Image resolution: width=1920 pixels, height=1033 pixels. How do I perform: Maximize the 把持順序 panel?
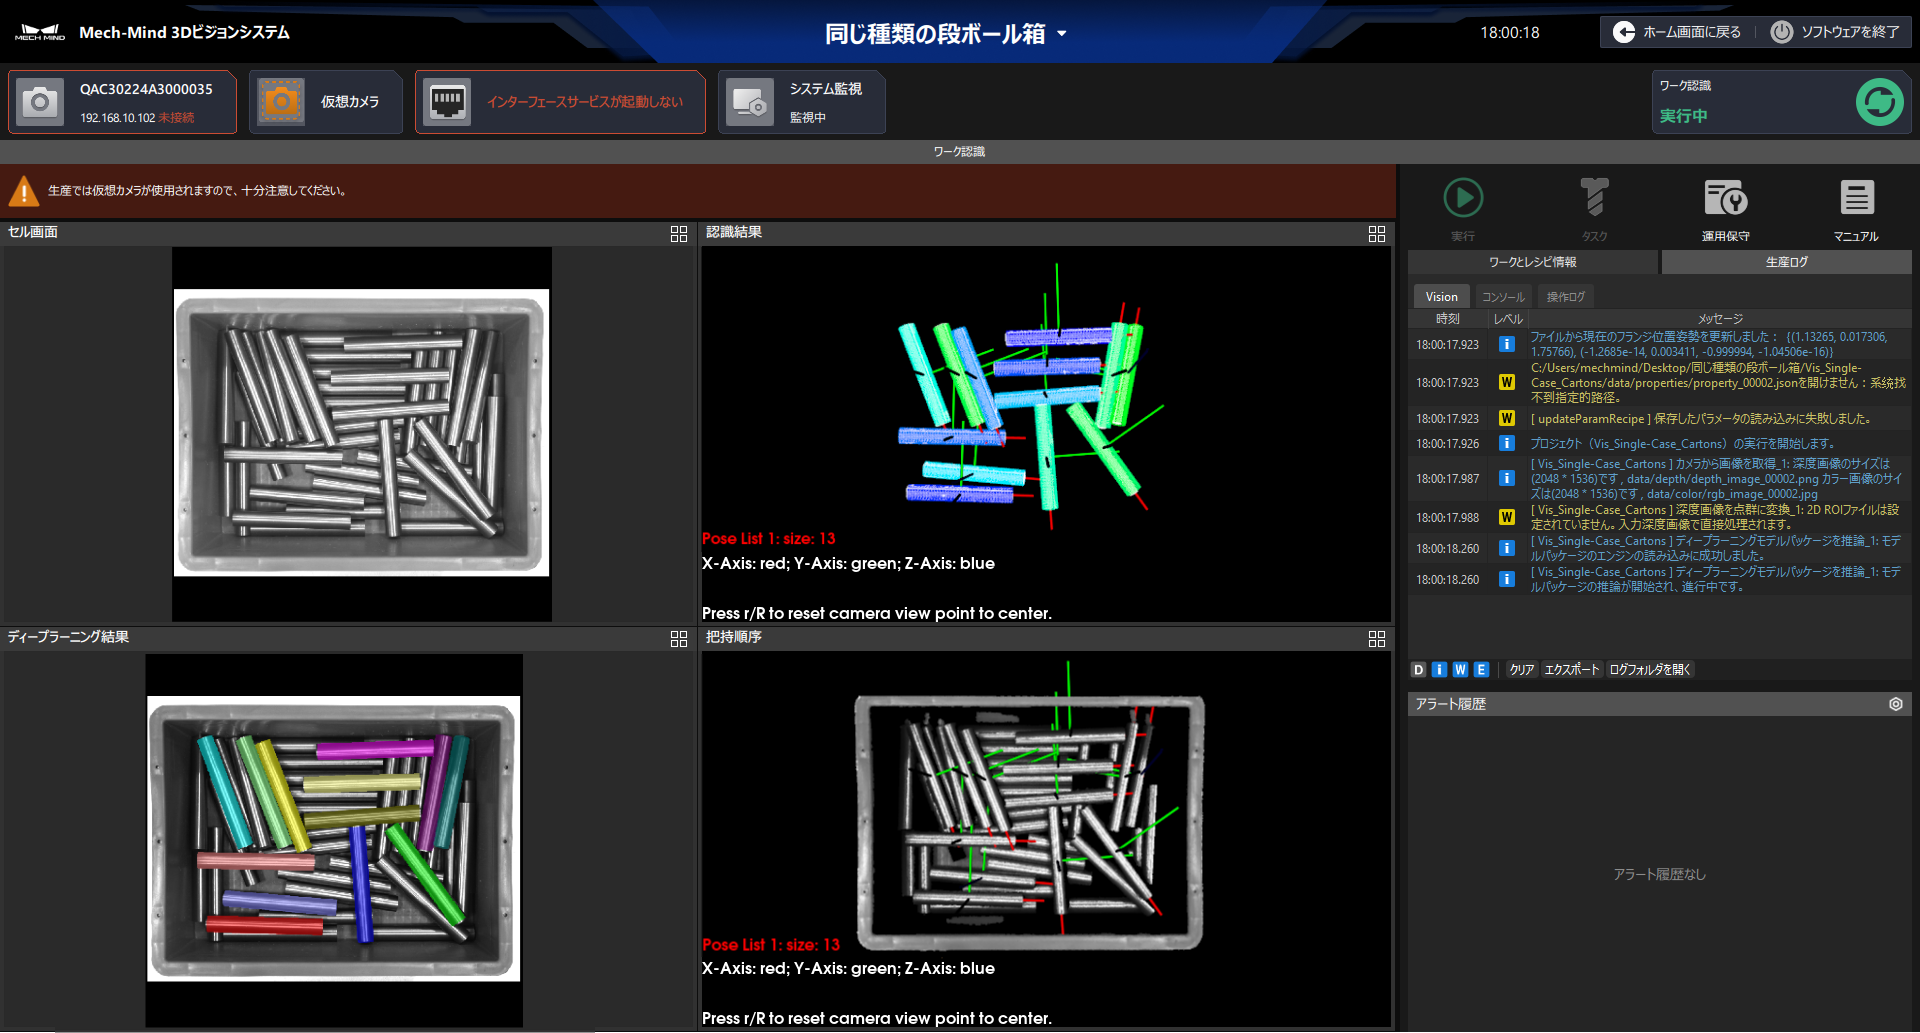pos(1377,639)
